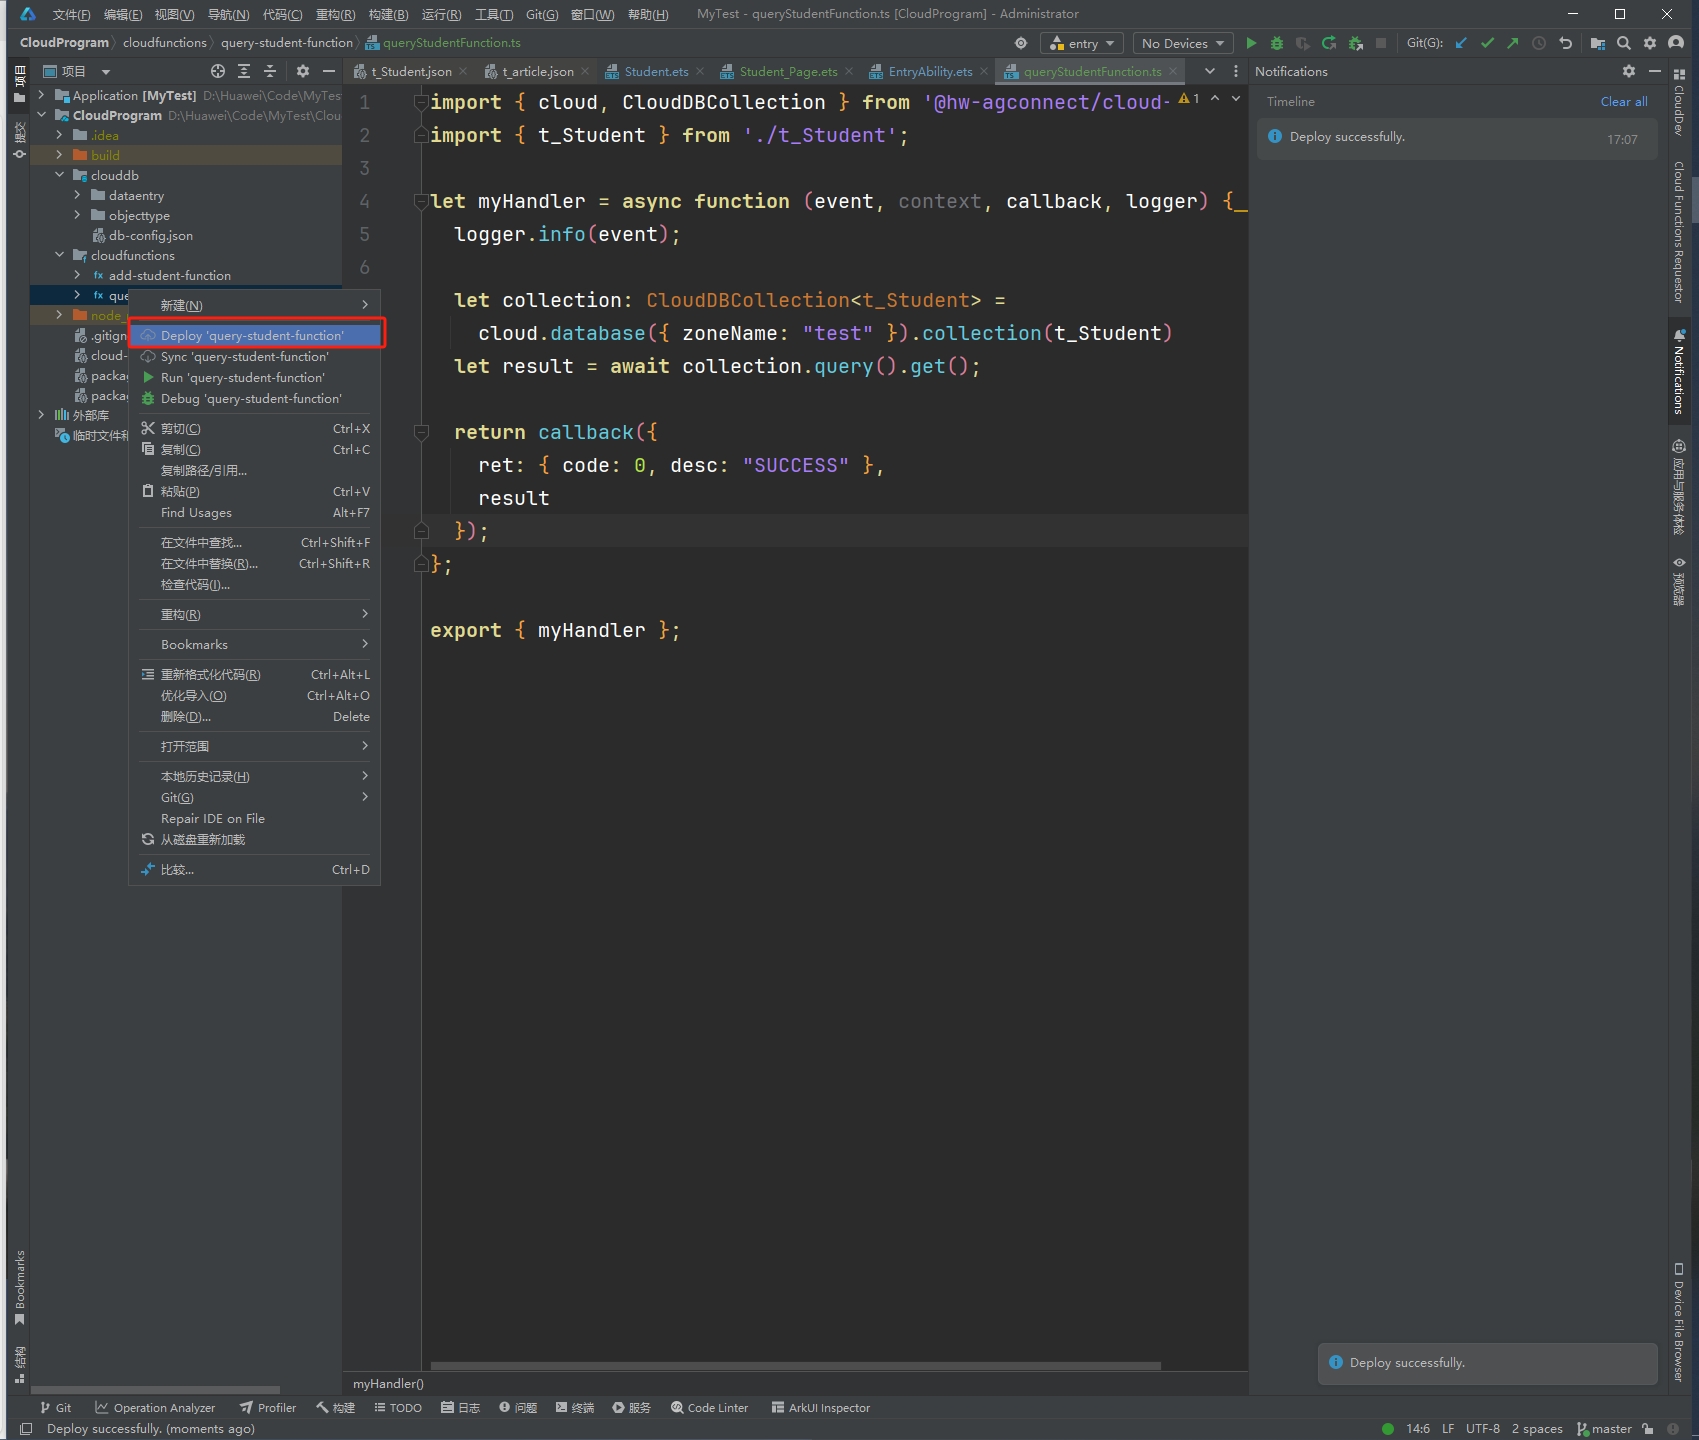Click the green Run button in toolbar
Viewport: 1699px width, 1440px height.
tap(1251, 43)
